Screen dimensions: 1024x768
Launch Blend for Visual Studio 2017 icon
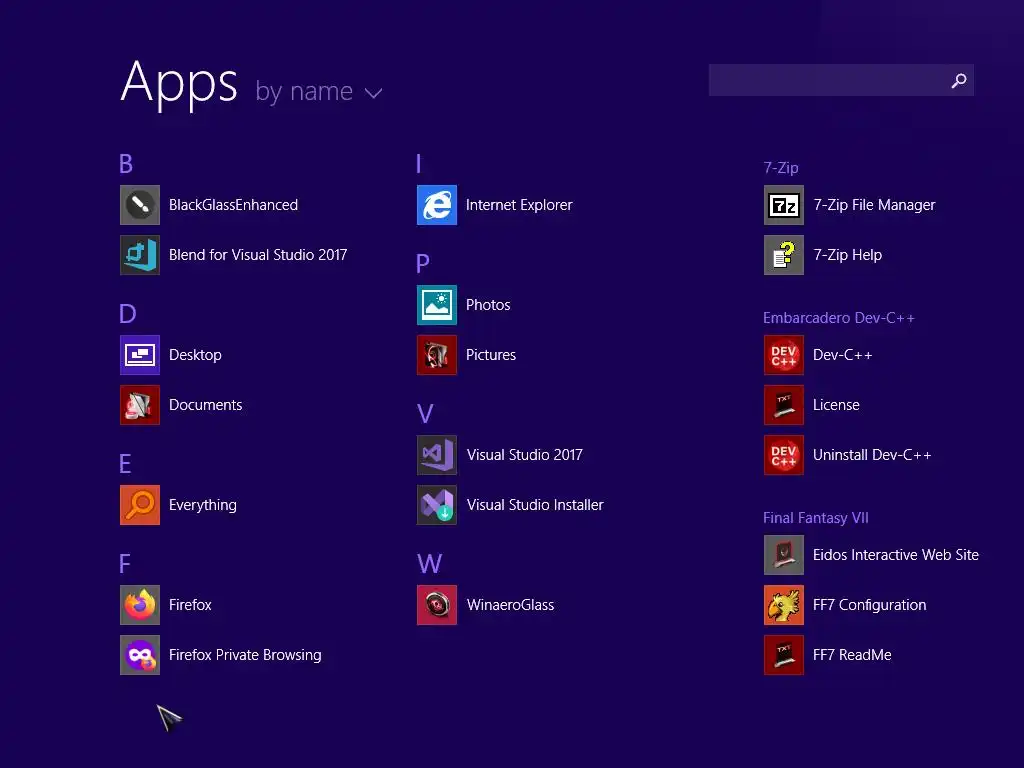[140, 255]
